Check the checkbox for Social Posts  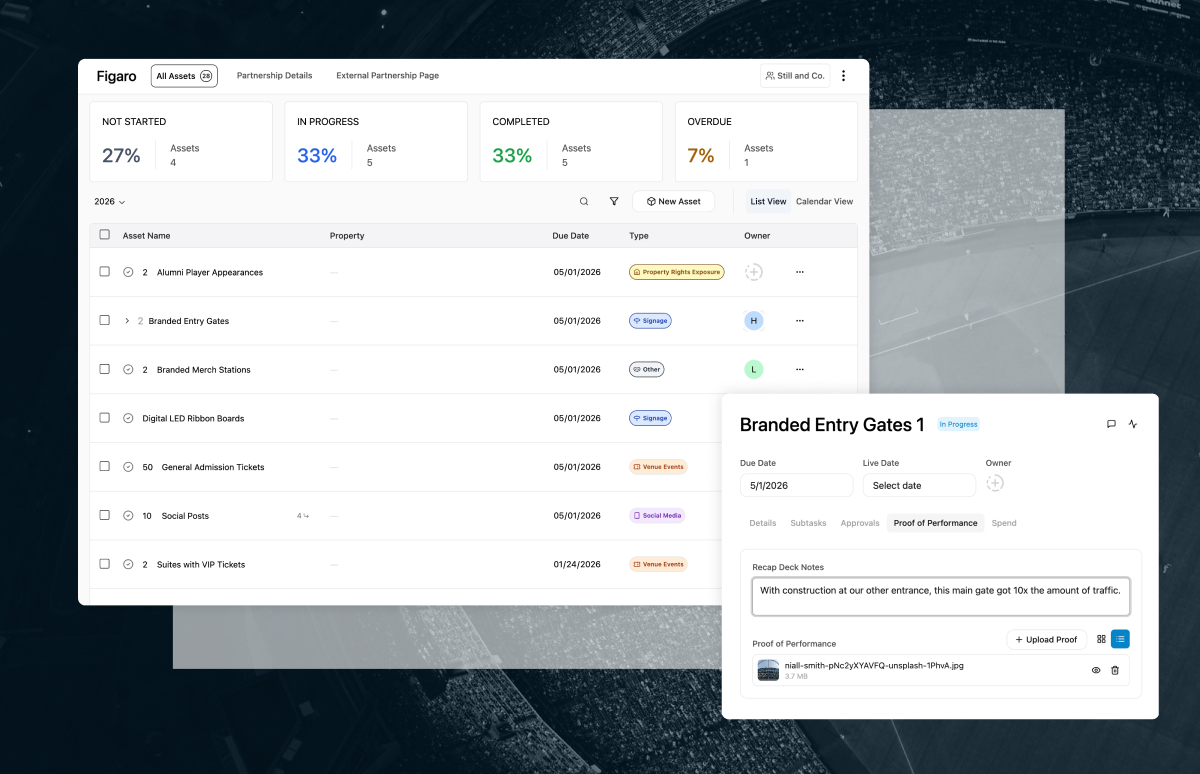[x=104, y=514]
